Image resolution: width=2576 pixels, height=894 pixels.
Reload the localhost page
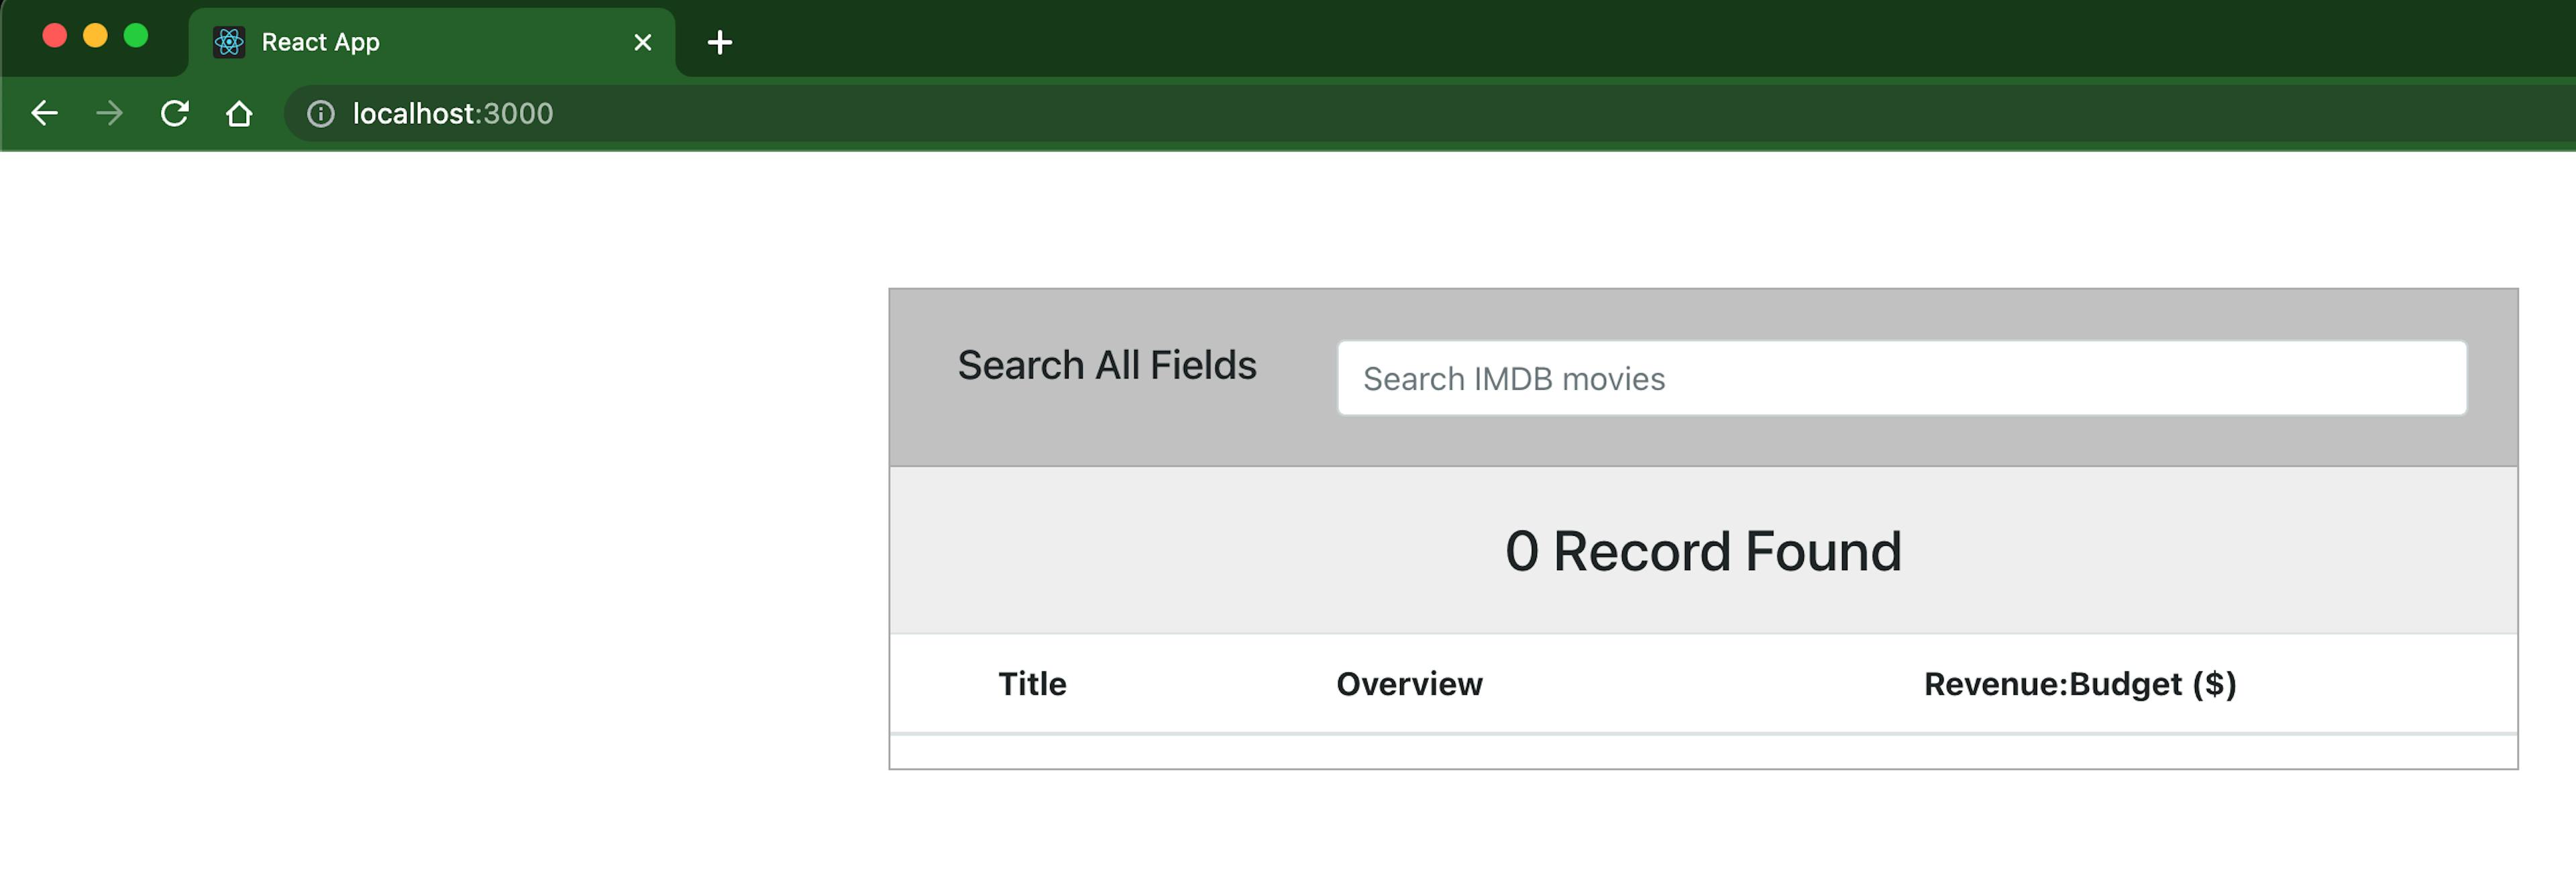[x=174, y=113]
